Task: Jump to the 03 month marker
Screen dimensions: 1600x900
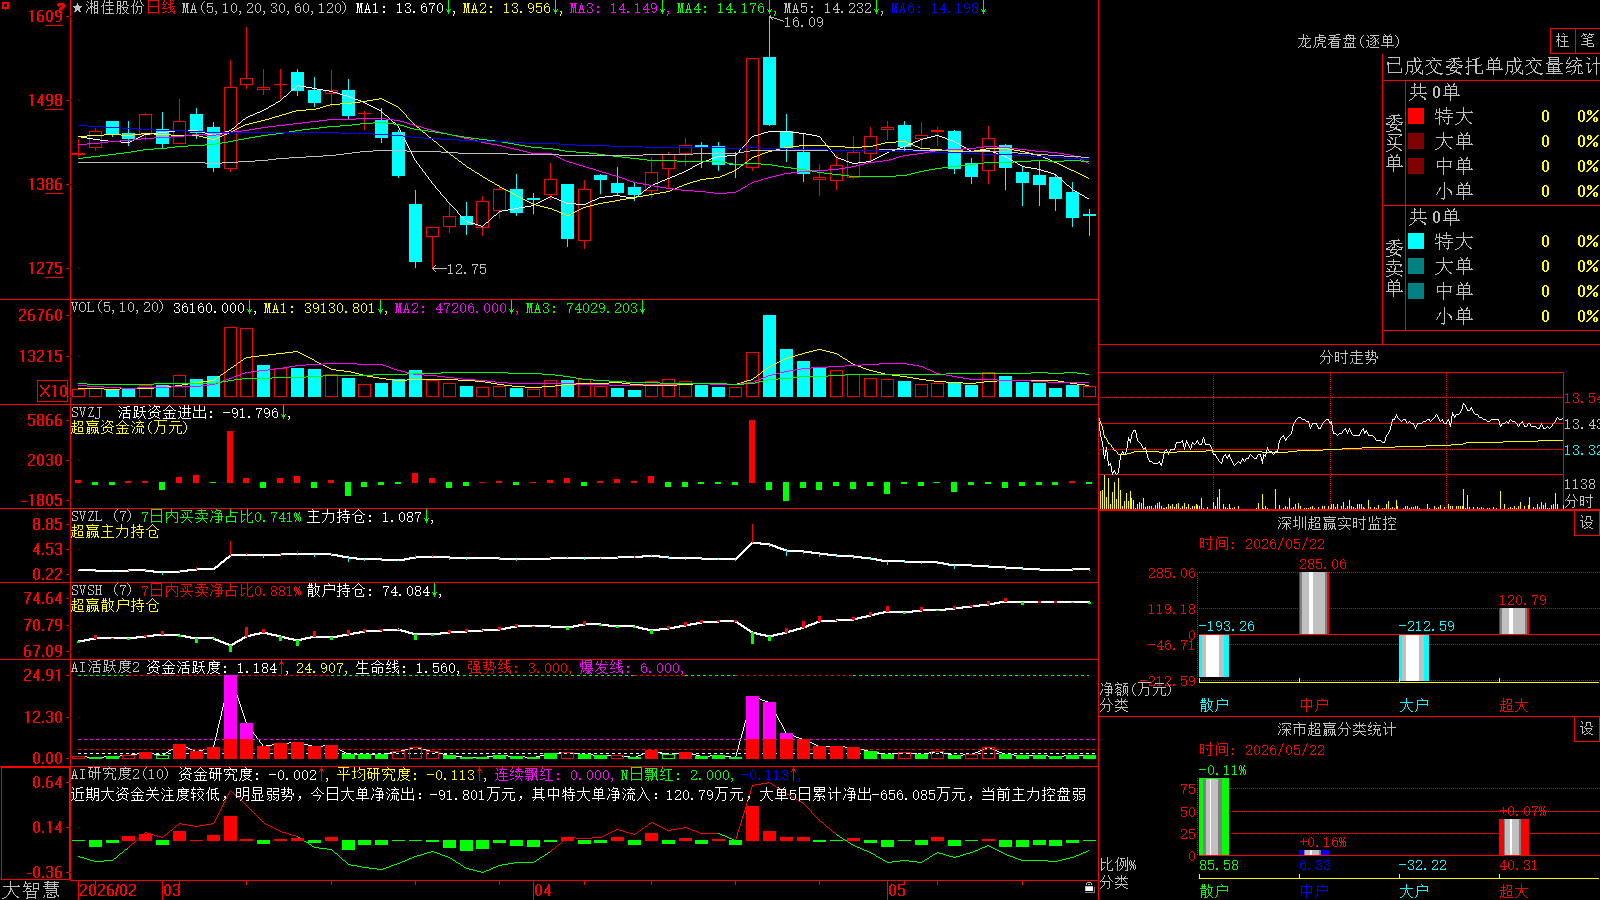Action: click(172, 890)
